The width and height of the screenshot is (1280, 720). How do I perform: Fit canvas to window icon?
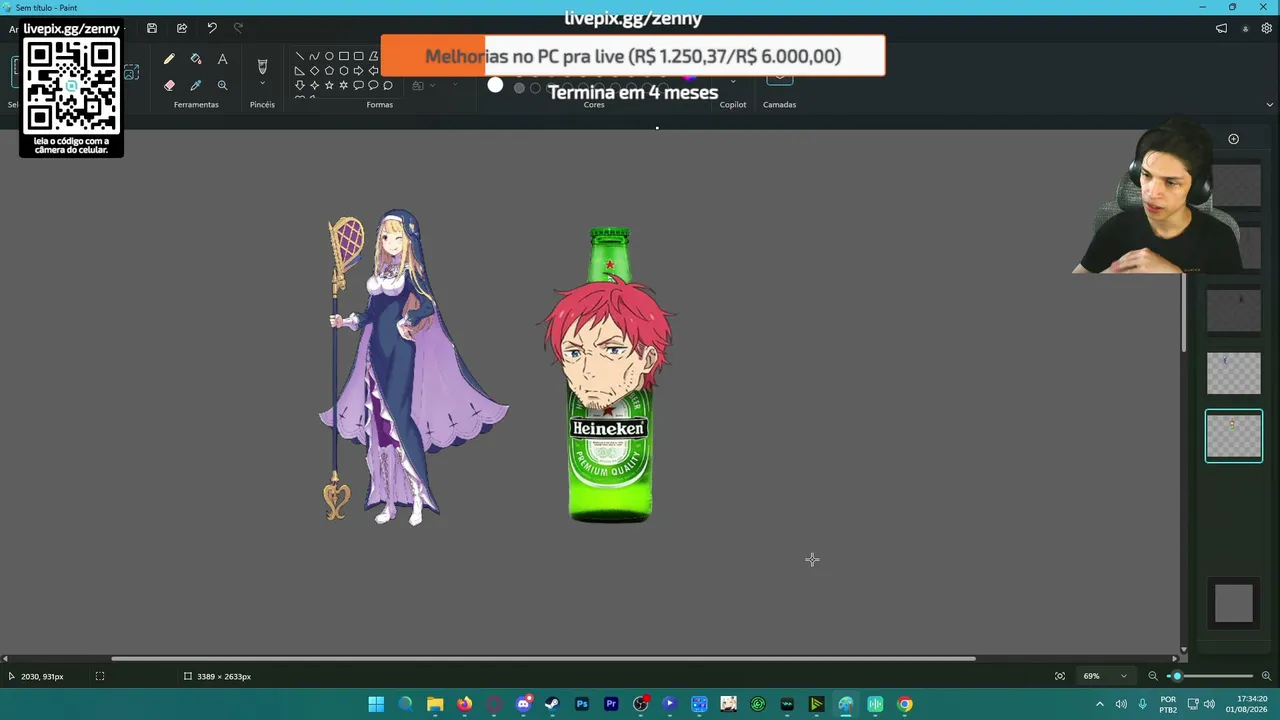tap(1060, 676)
